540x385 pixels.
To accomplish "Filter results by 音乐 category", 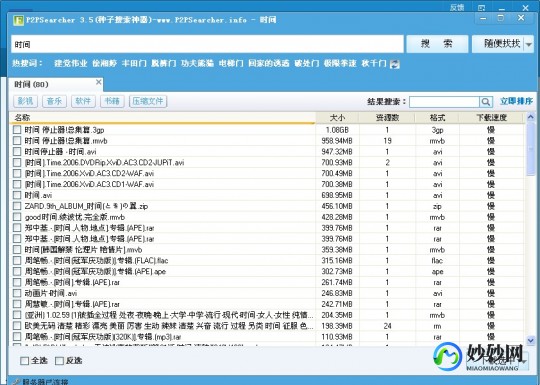I will pos(54,101).
